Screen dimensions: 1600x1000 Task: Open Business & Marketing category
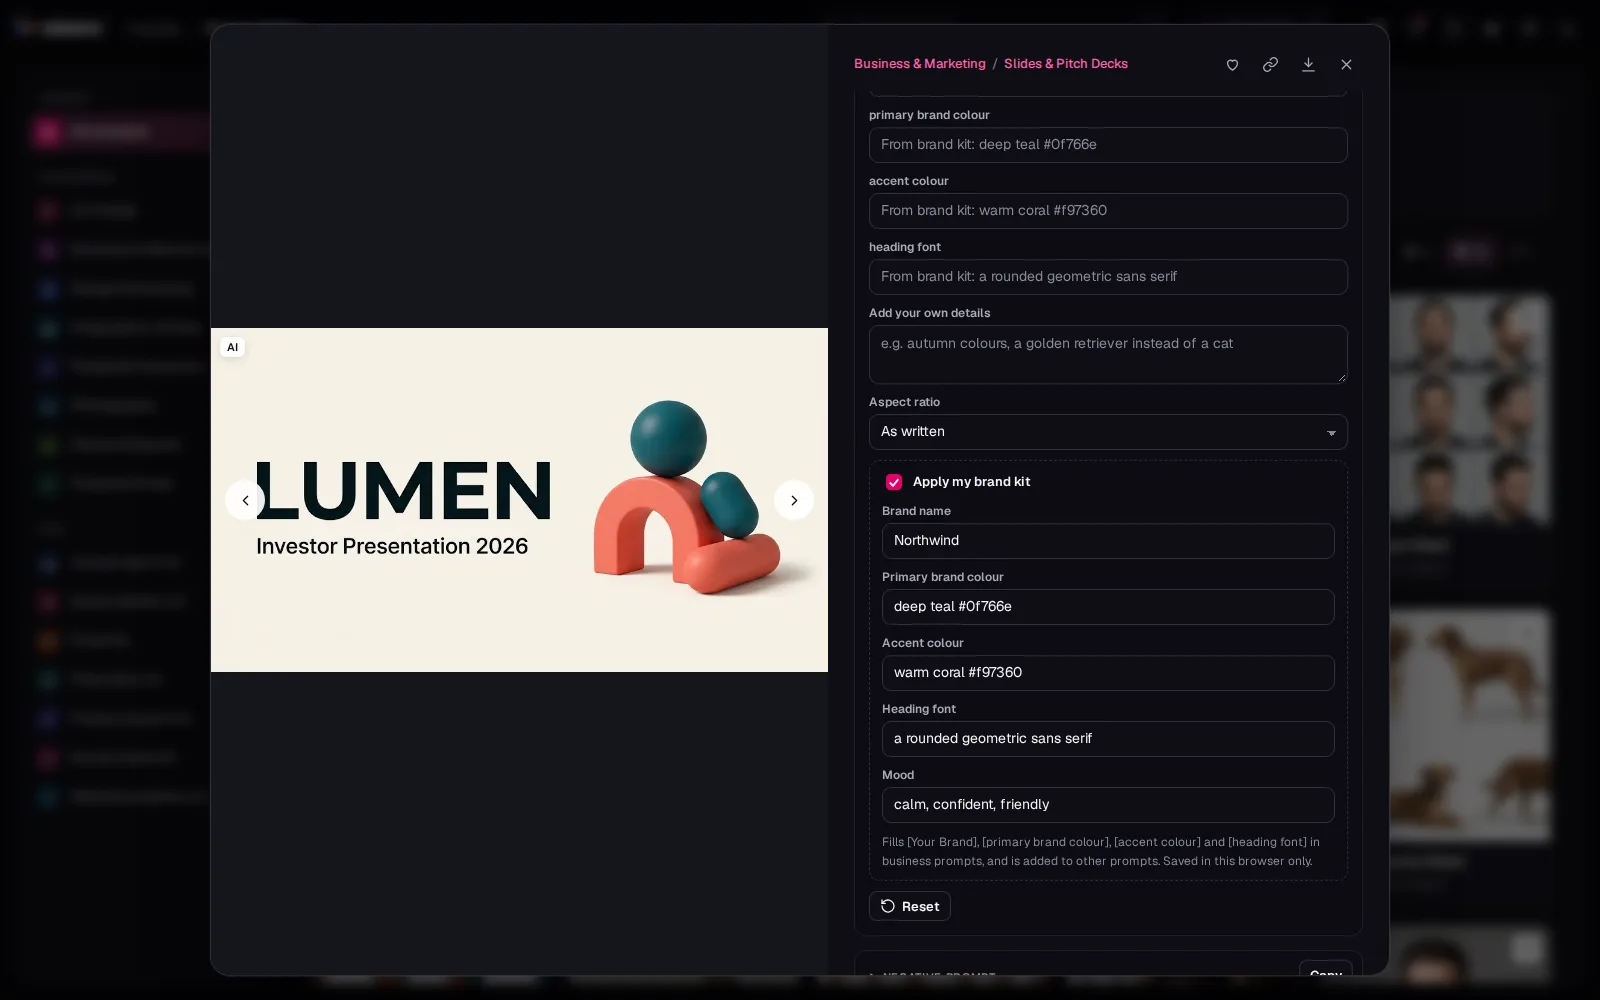[x=919, y=63]
